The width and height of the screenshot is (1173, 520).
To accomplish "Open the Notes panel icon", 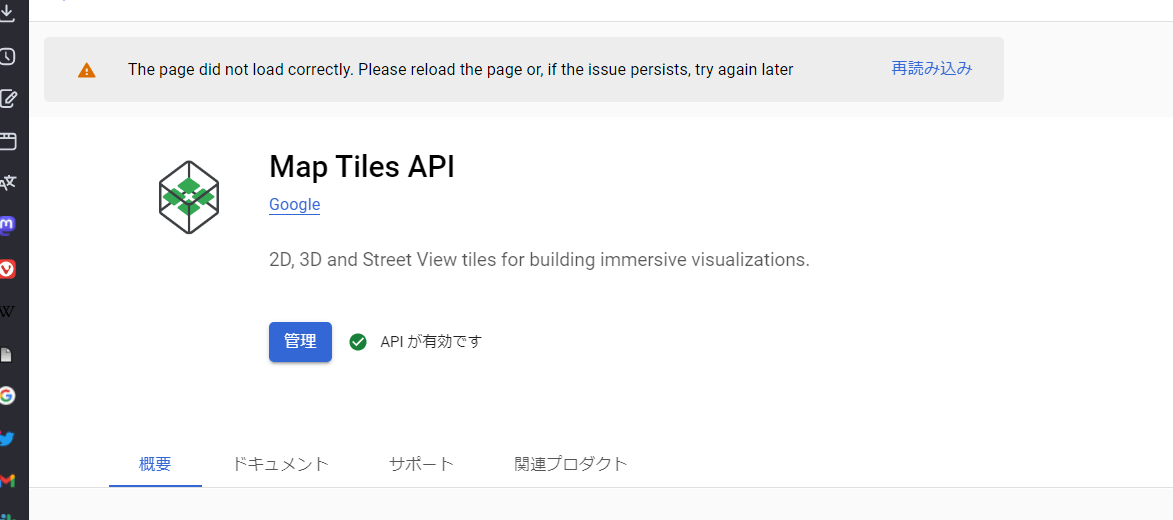I will 7,98.
